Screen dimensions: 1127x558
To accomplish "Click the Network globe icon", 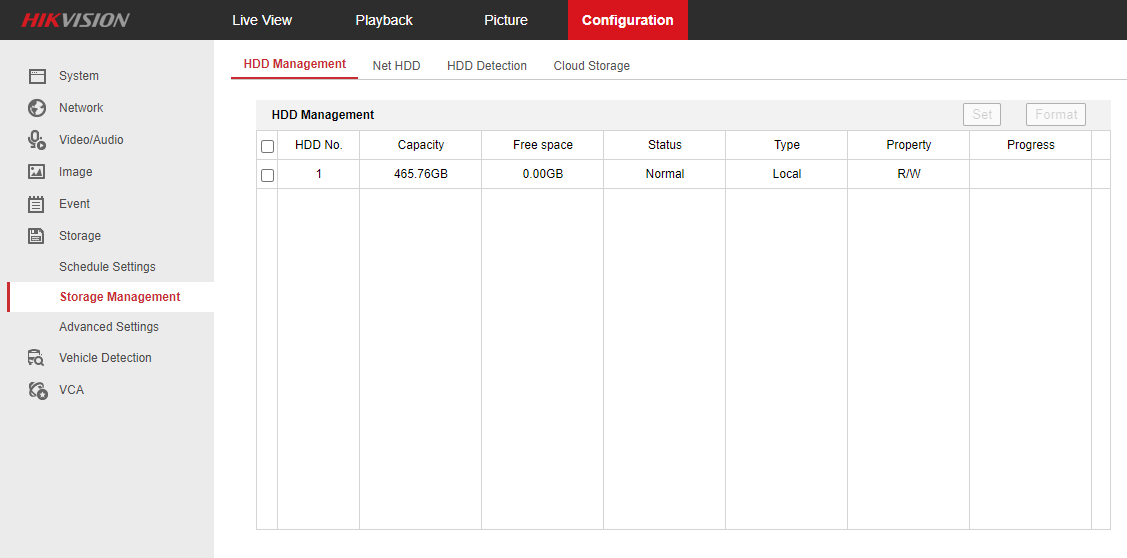I will (x=37, y=108).
